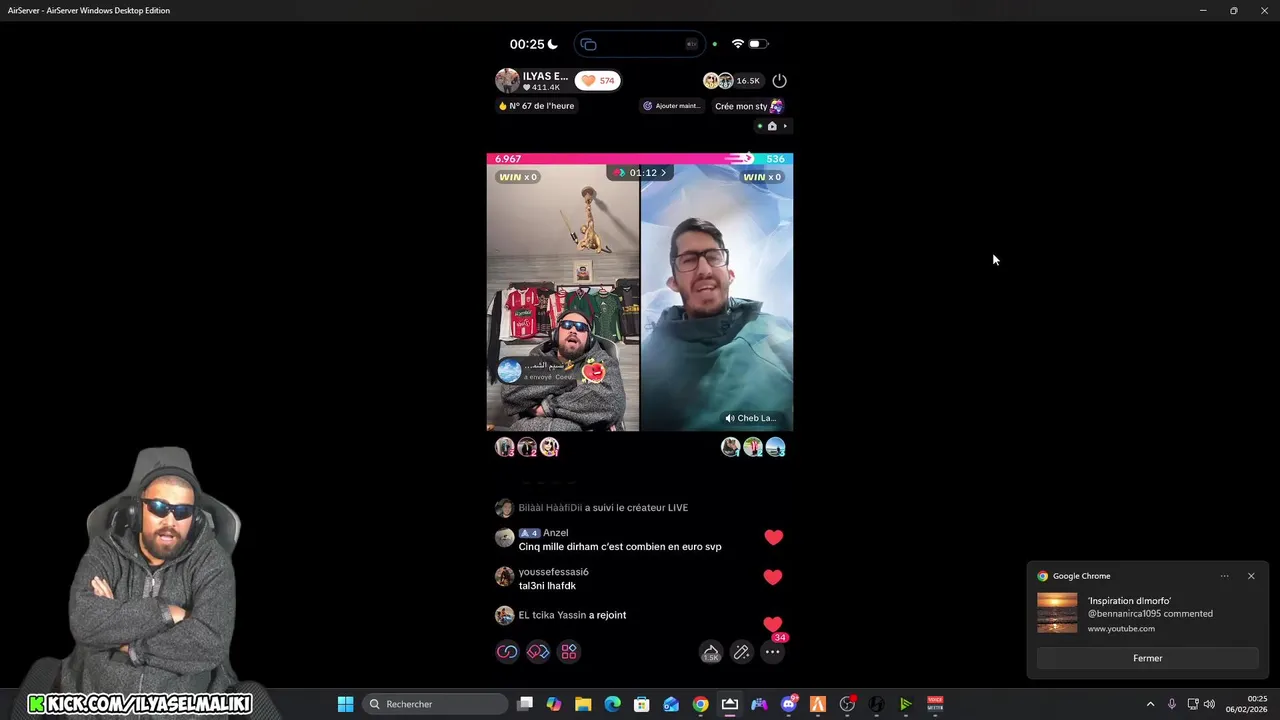The height and width of the screenshot is (720, 1280).
Task: Open www.youtube.com link in notification
Action: click(x=1121, y=629)
